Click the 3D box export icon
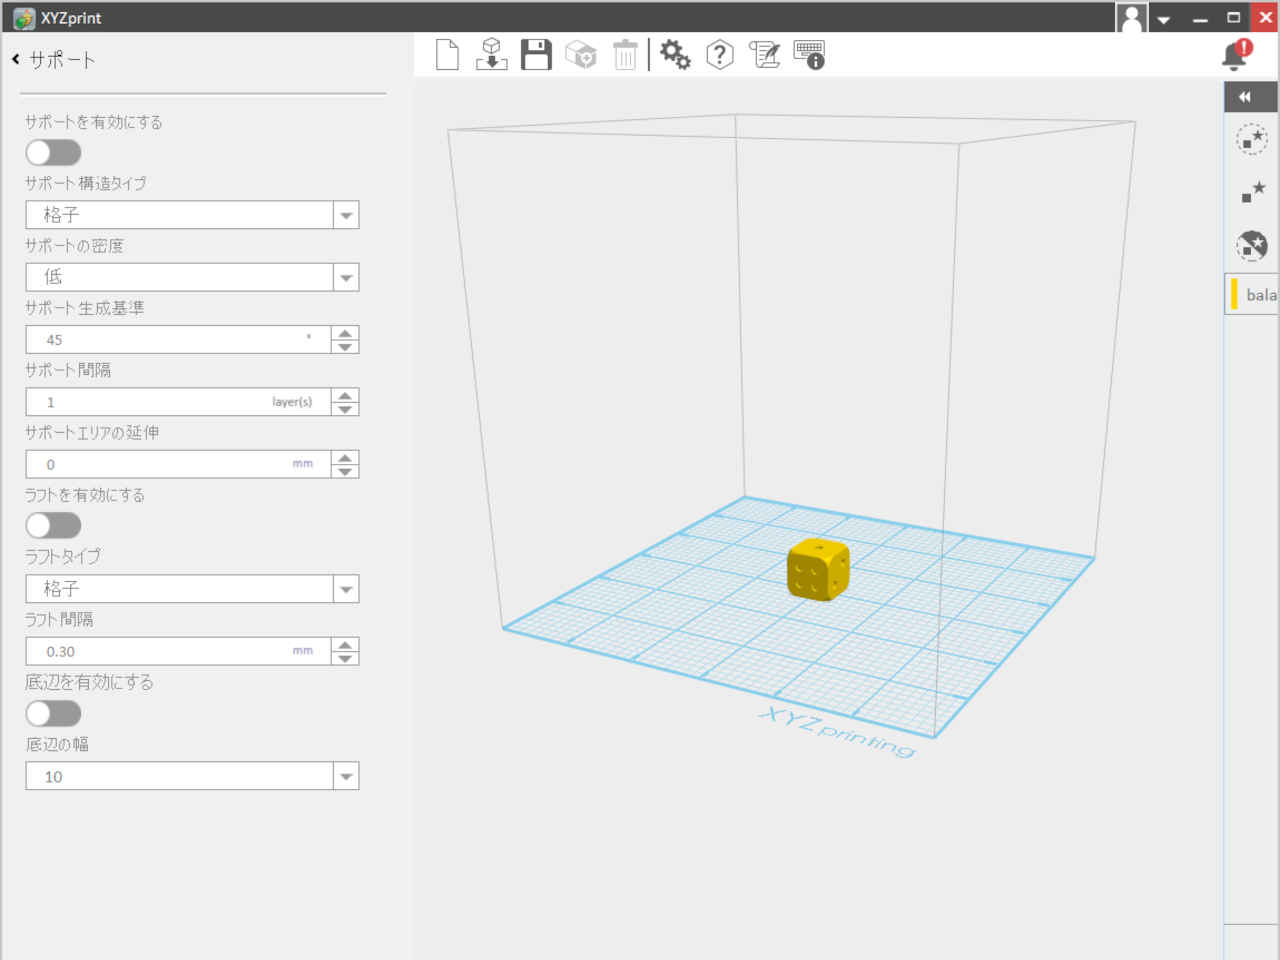Screen dimensions: 1280x960 point(581,55)
